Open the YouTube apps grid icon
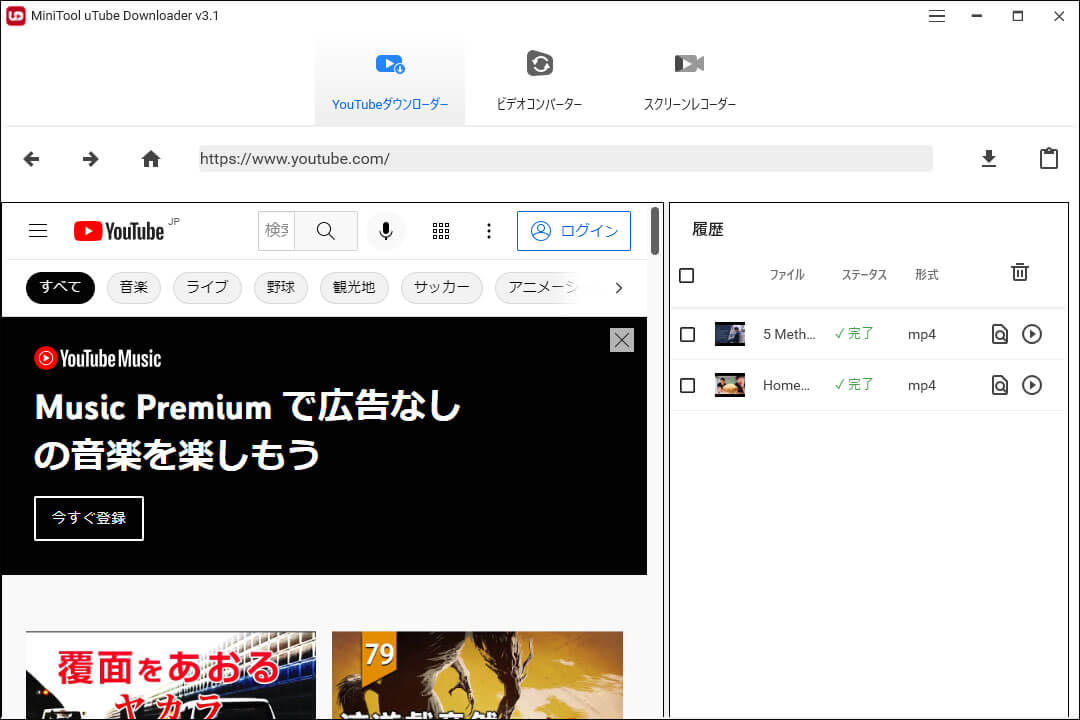1080x720 pixels. (441, 231)
